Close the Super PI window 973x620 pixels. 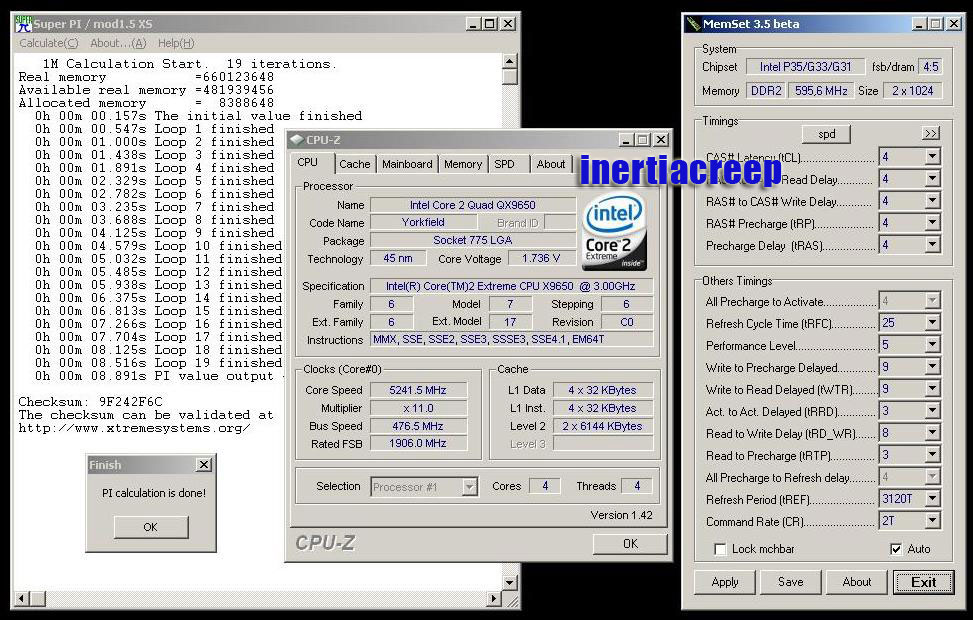click(x=508, y=24)
